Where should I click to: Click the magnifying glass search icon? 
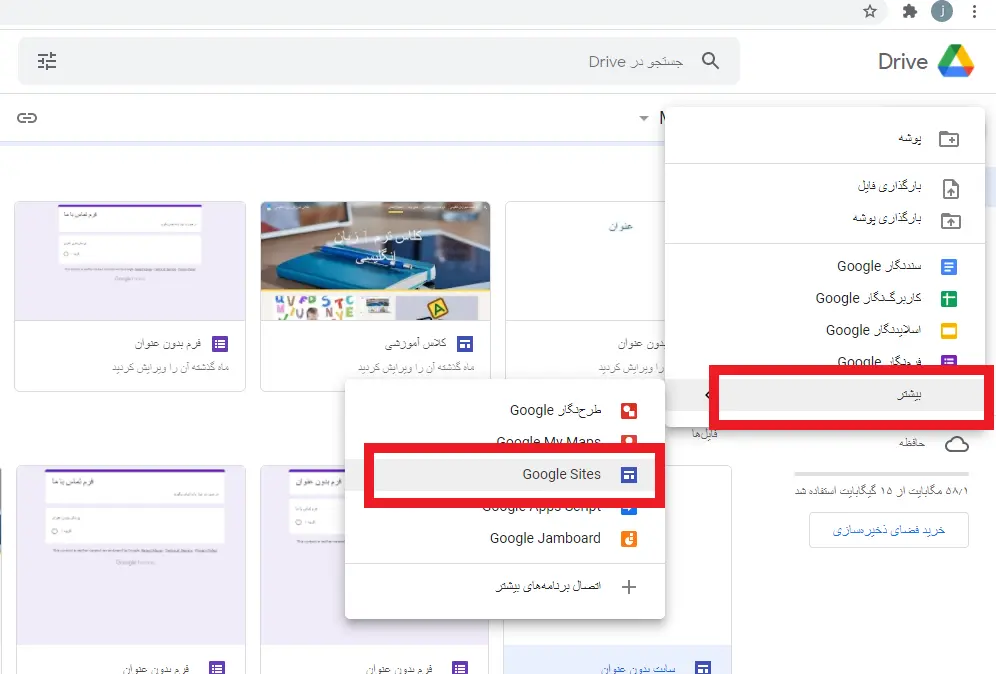pos(710,61)
